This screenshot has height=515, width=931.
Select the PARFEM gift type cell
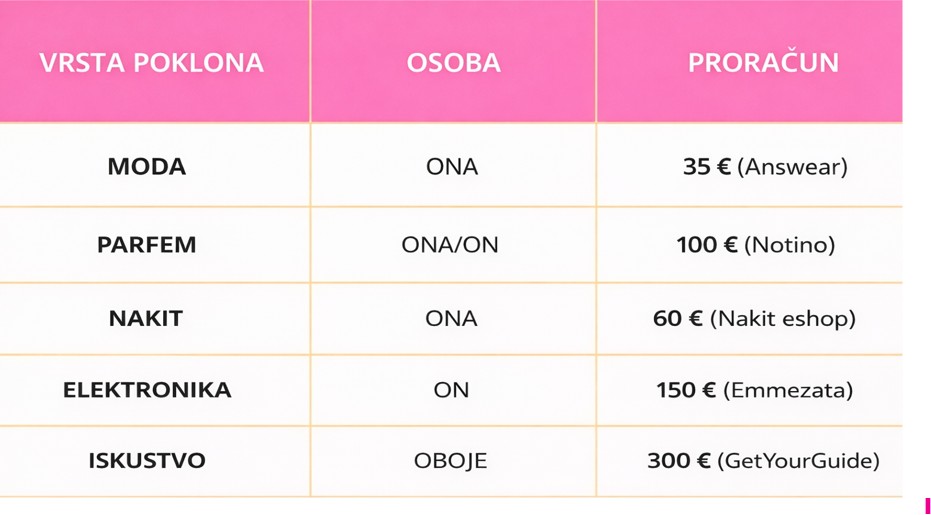[147, 244]
